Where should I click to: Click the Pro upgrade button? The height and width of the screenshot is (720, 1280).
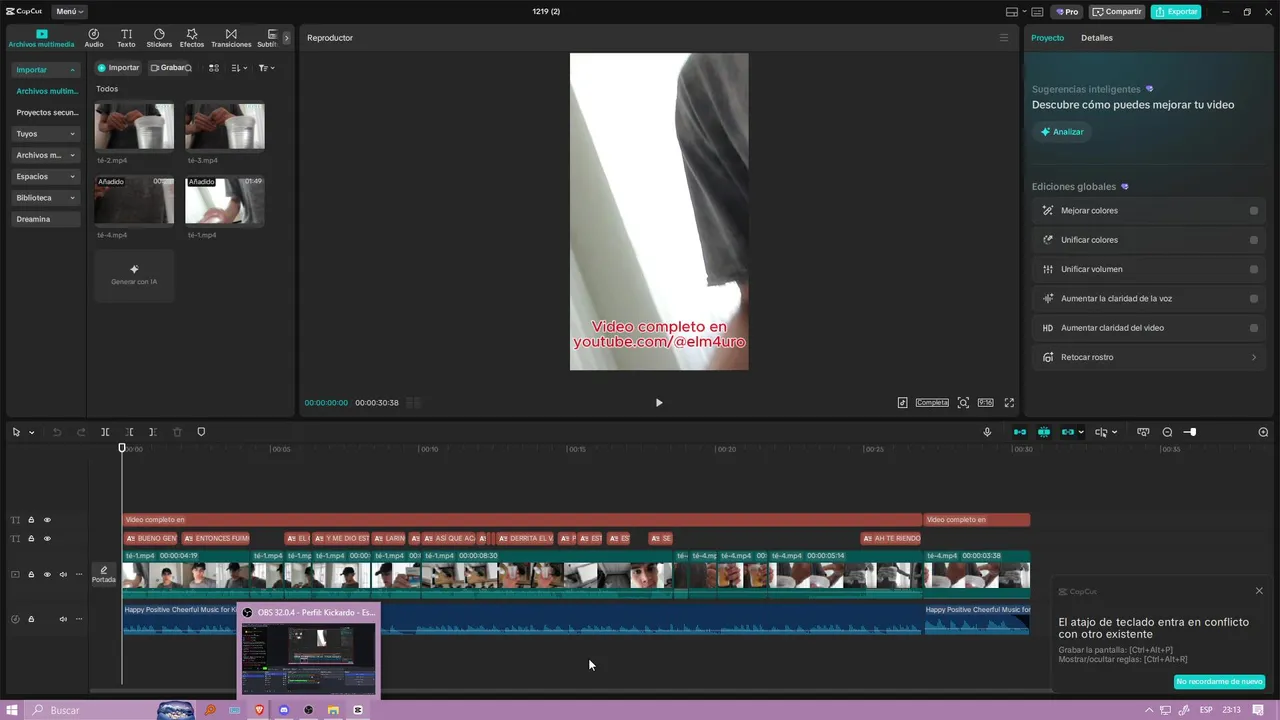tap(1066, 12)
